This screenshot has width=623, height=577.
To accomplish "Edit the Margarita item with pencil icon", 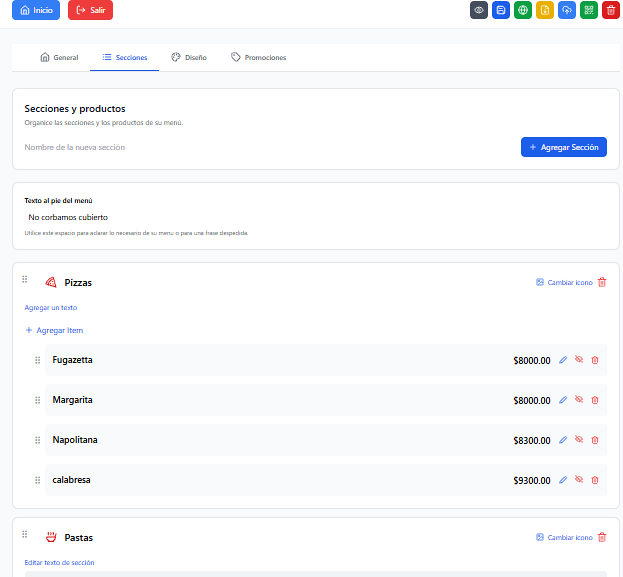I will [x=563, y=400].
